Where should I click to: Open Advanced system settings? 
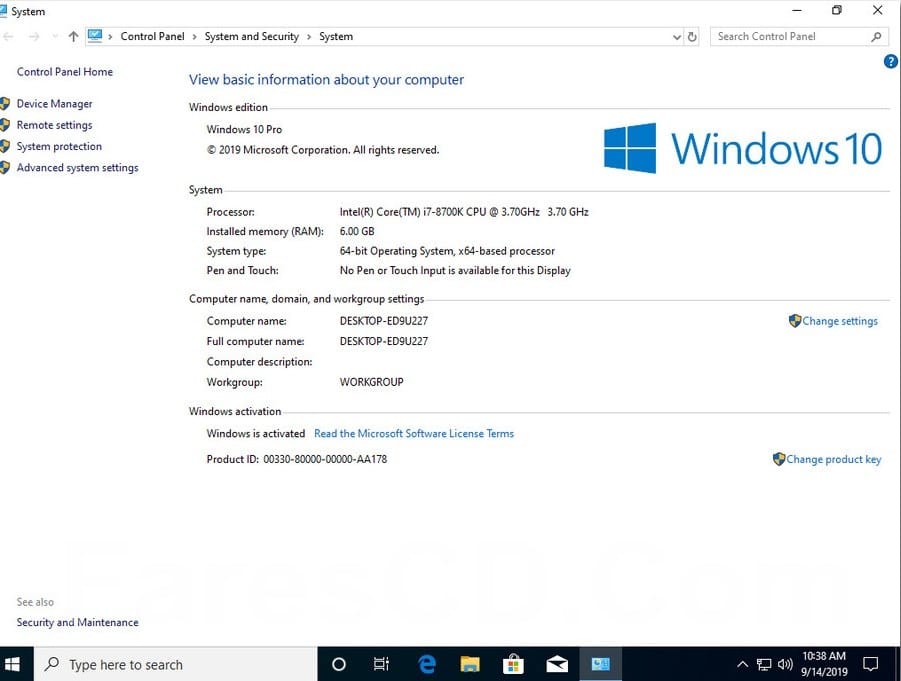78,167
